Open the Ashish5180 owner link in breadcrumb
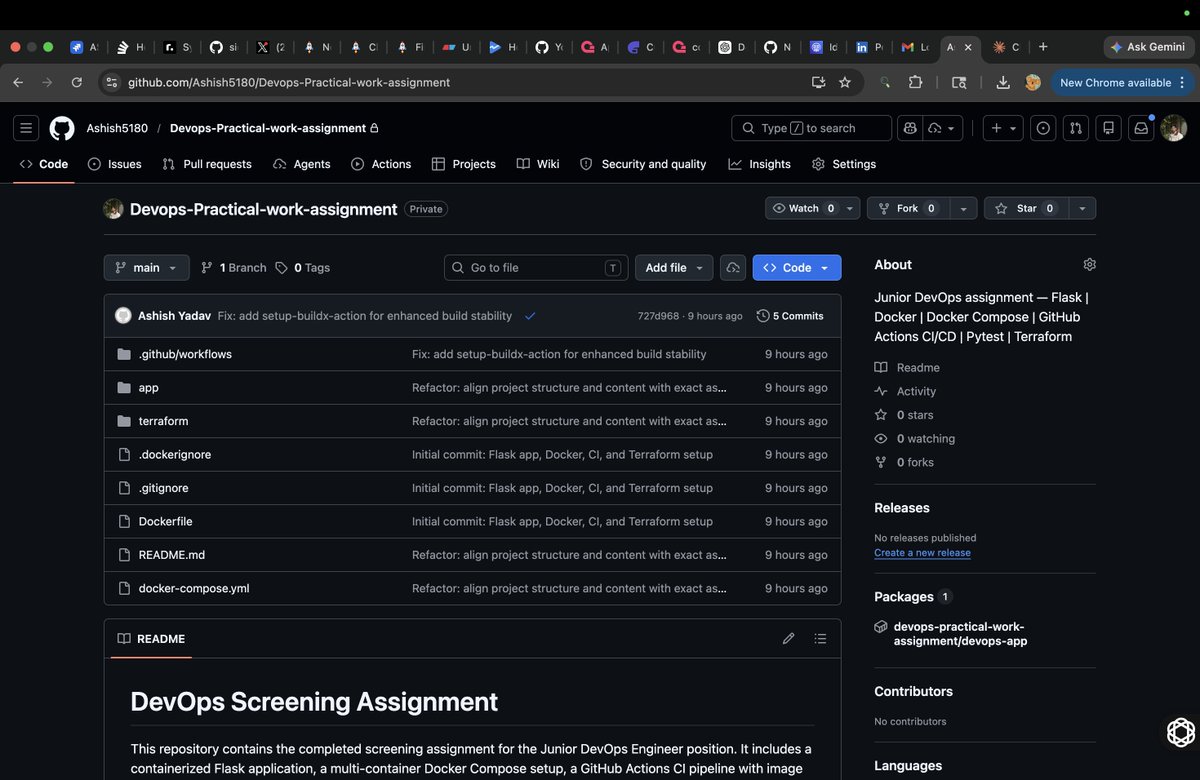Image resolution: width=1200 pixels, height=780 pixels. click(x=117, y=128)
